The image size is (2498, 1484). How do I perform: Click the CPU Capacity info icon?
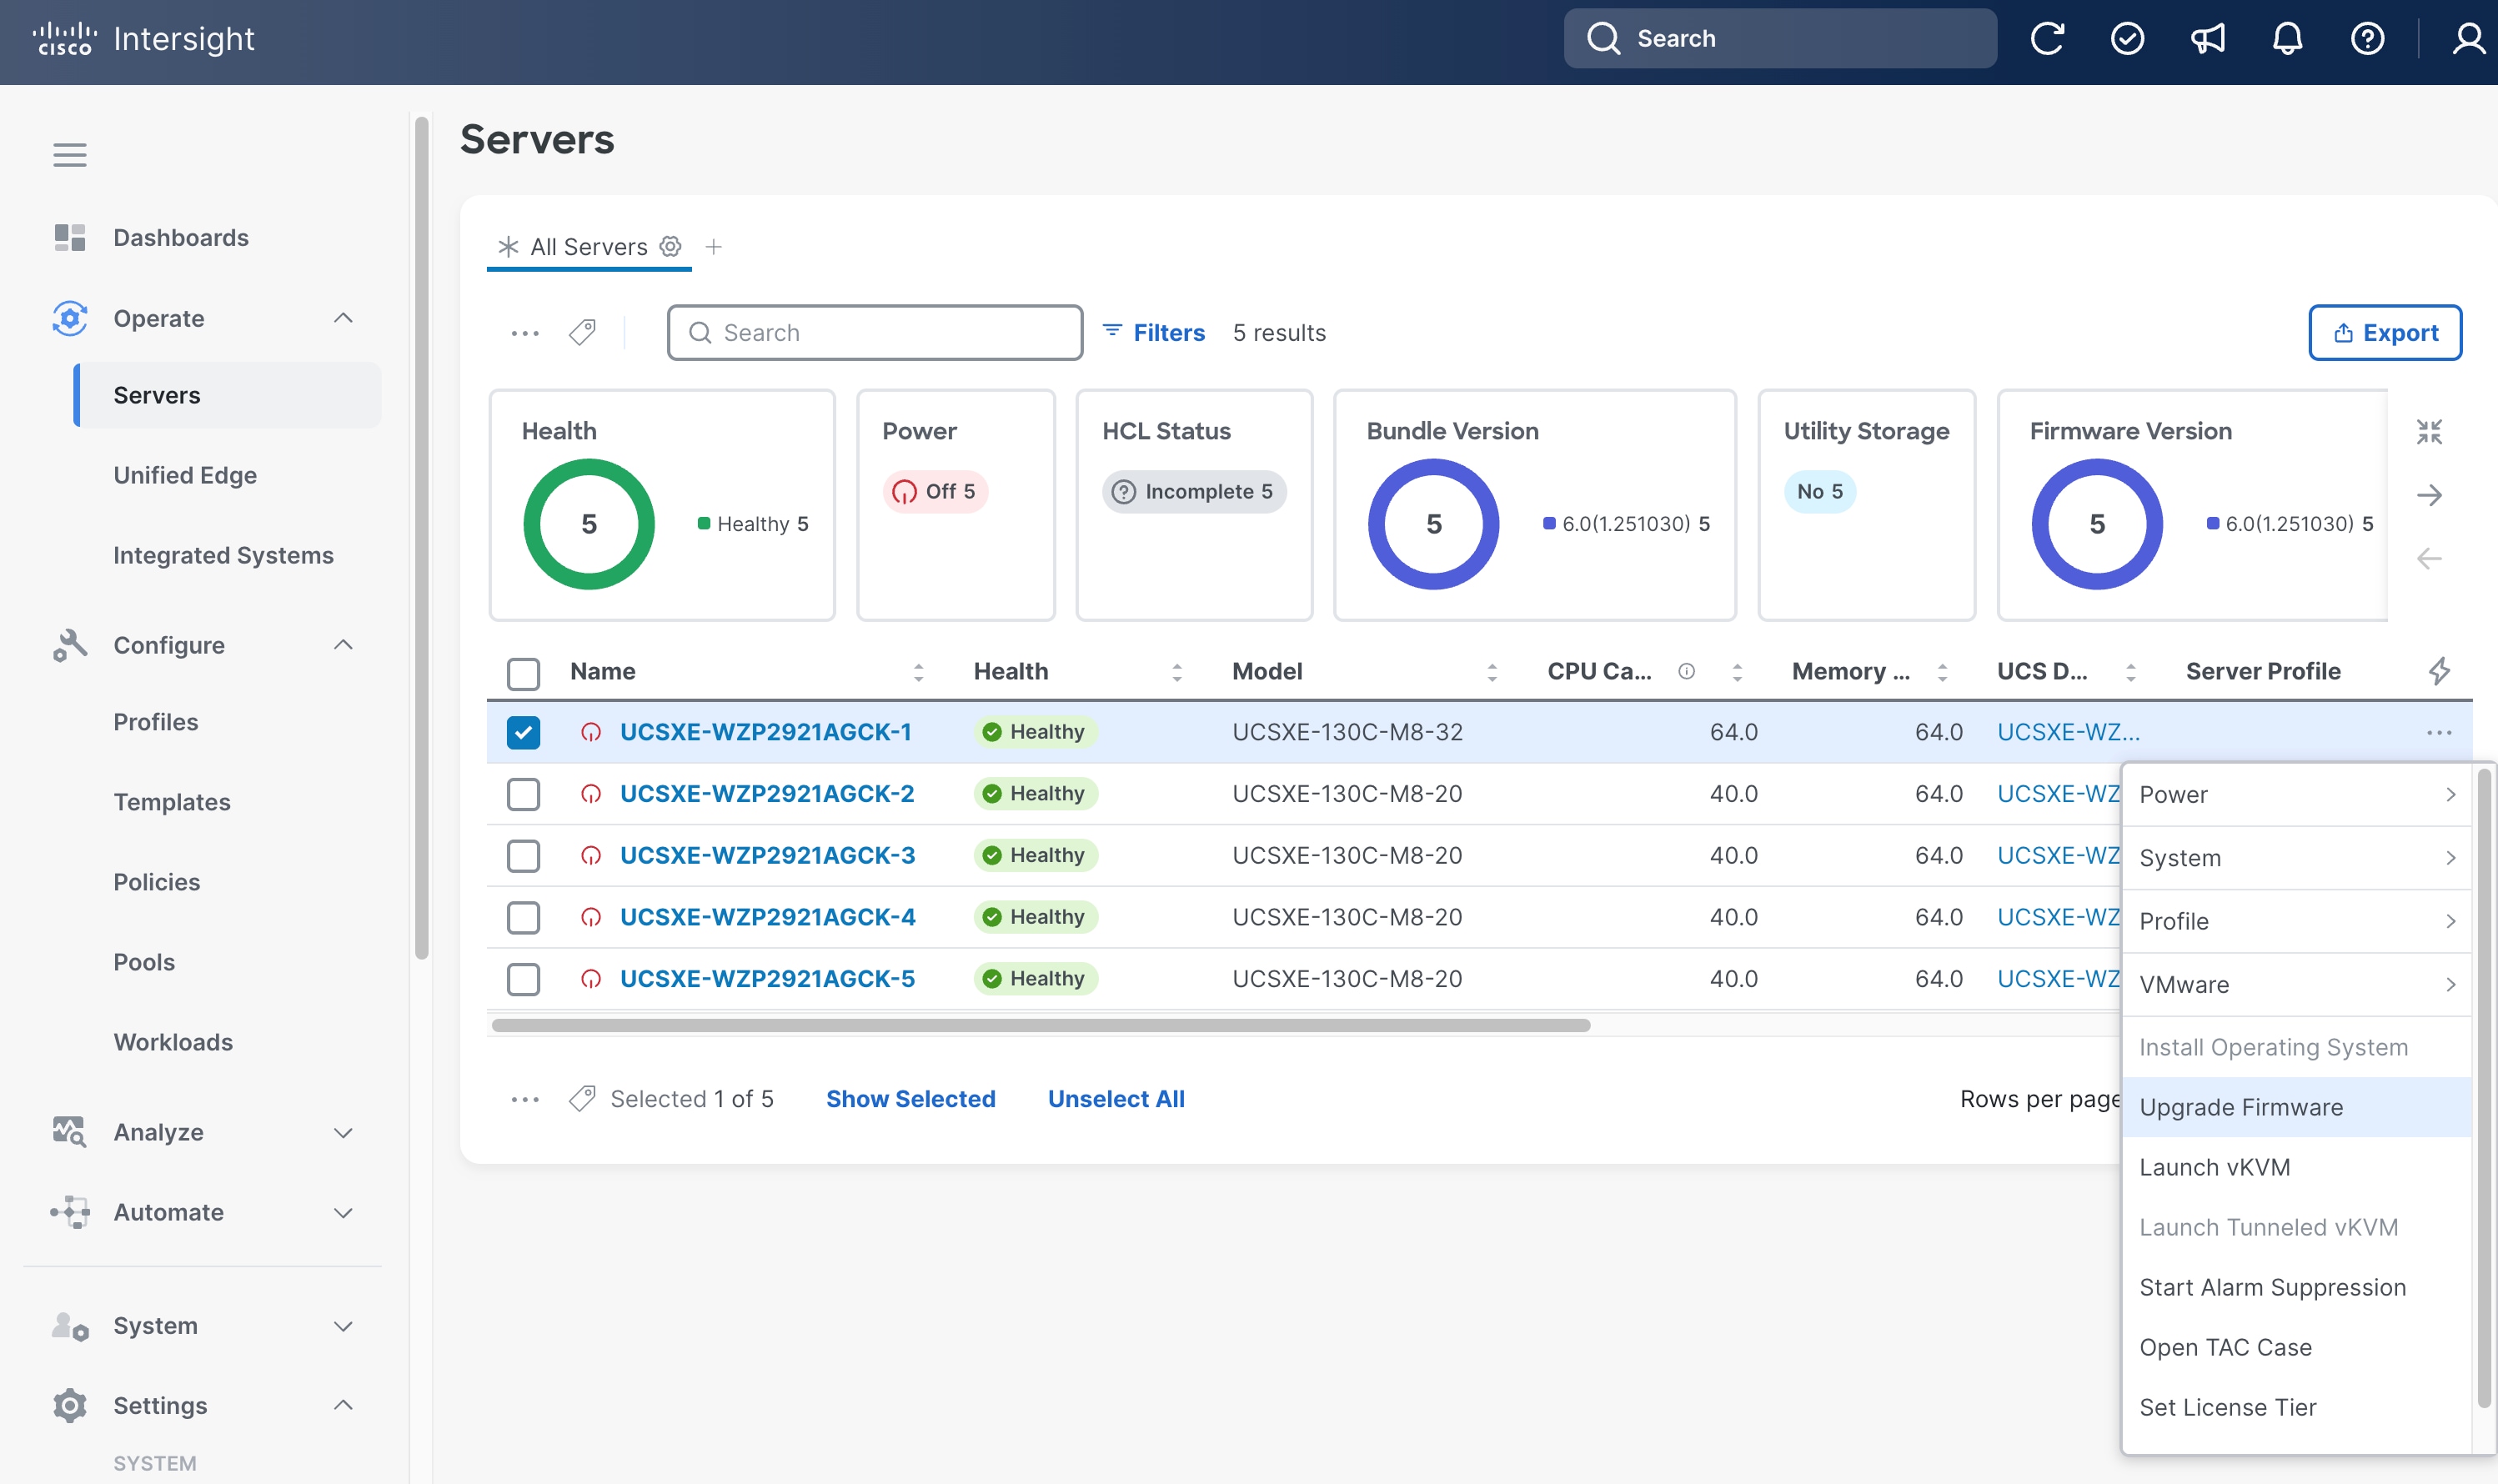coord(1686,671)
